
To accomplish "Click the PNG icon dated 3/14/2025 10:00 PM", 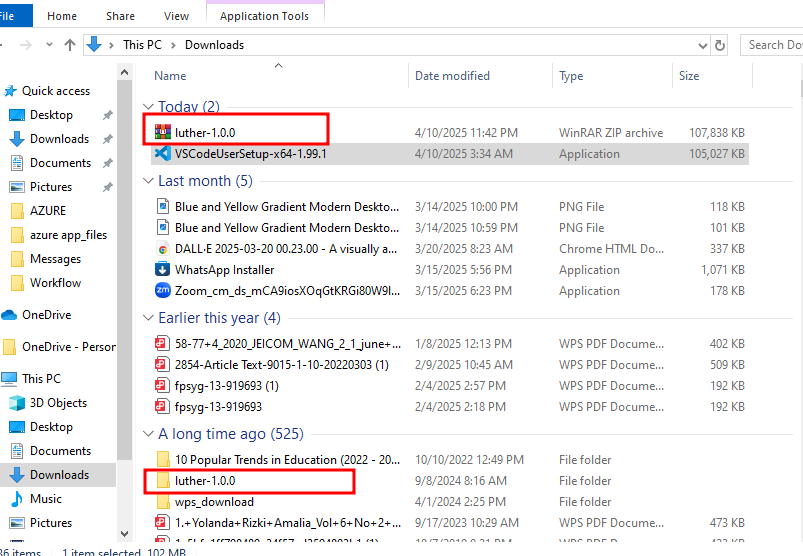I will (x=163, y=206).
